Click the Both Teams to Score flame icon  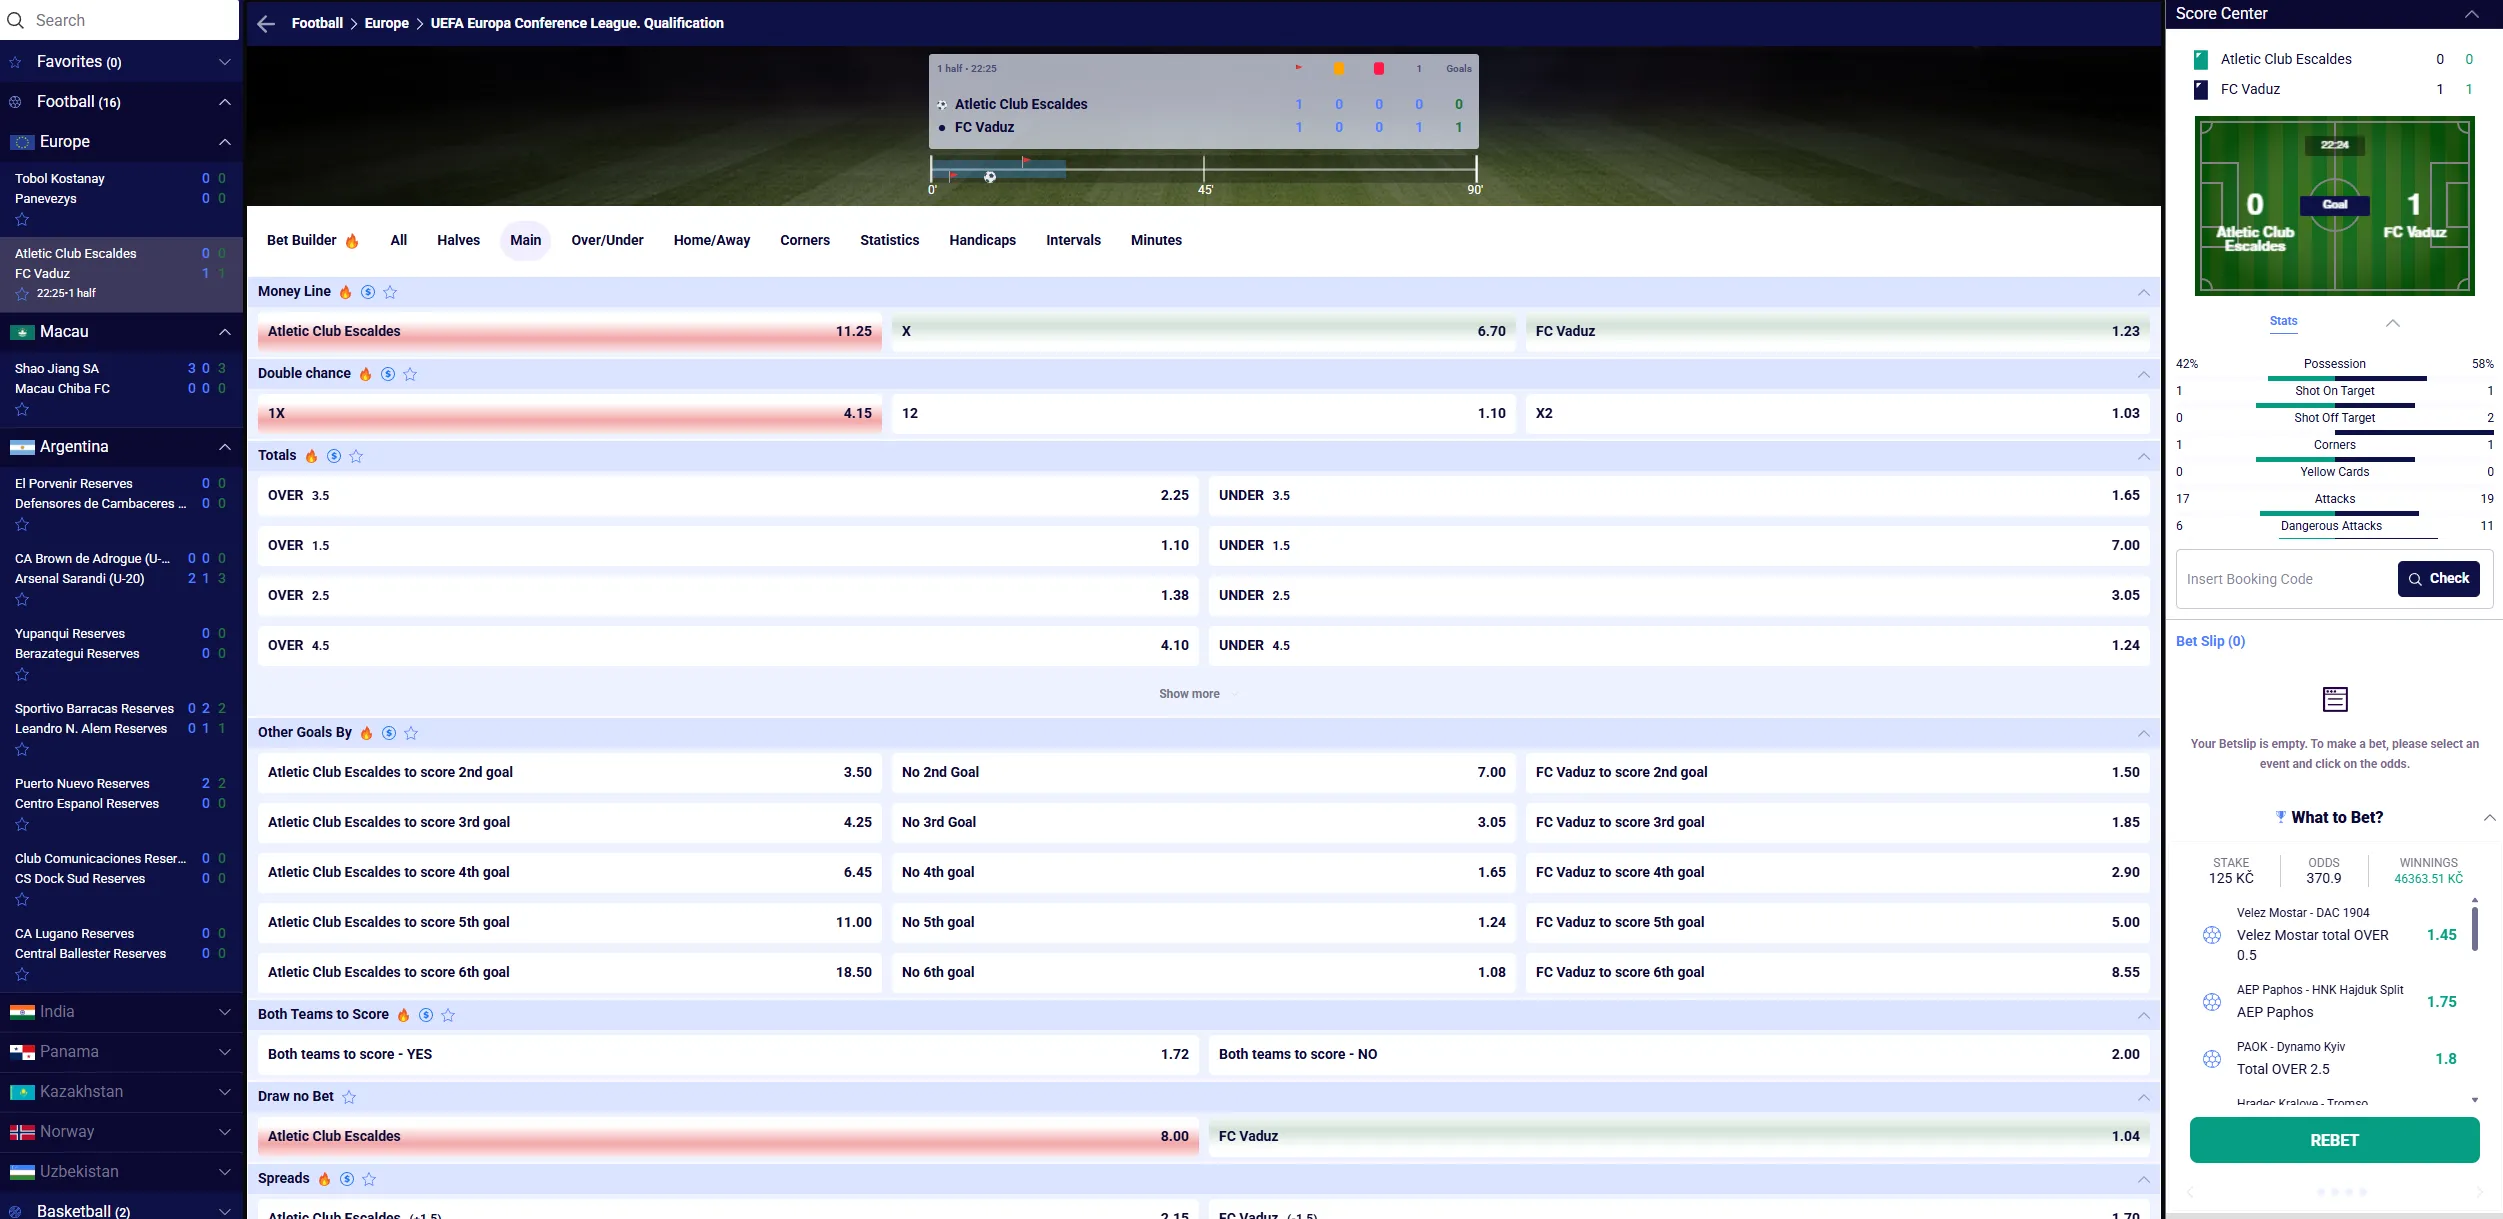(403, 1015)
